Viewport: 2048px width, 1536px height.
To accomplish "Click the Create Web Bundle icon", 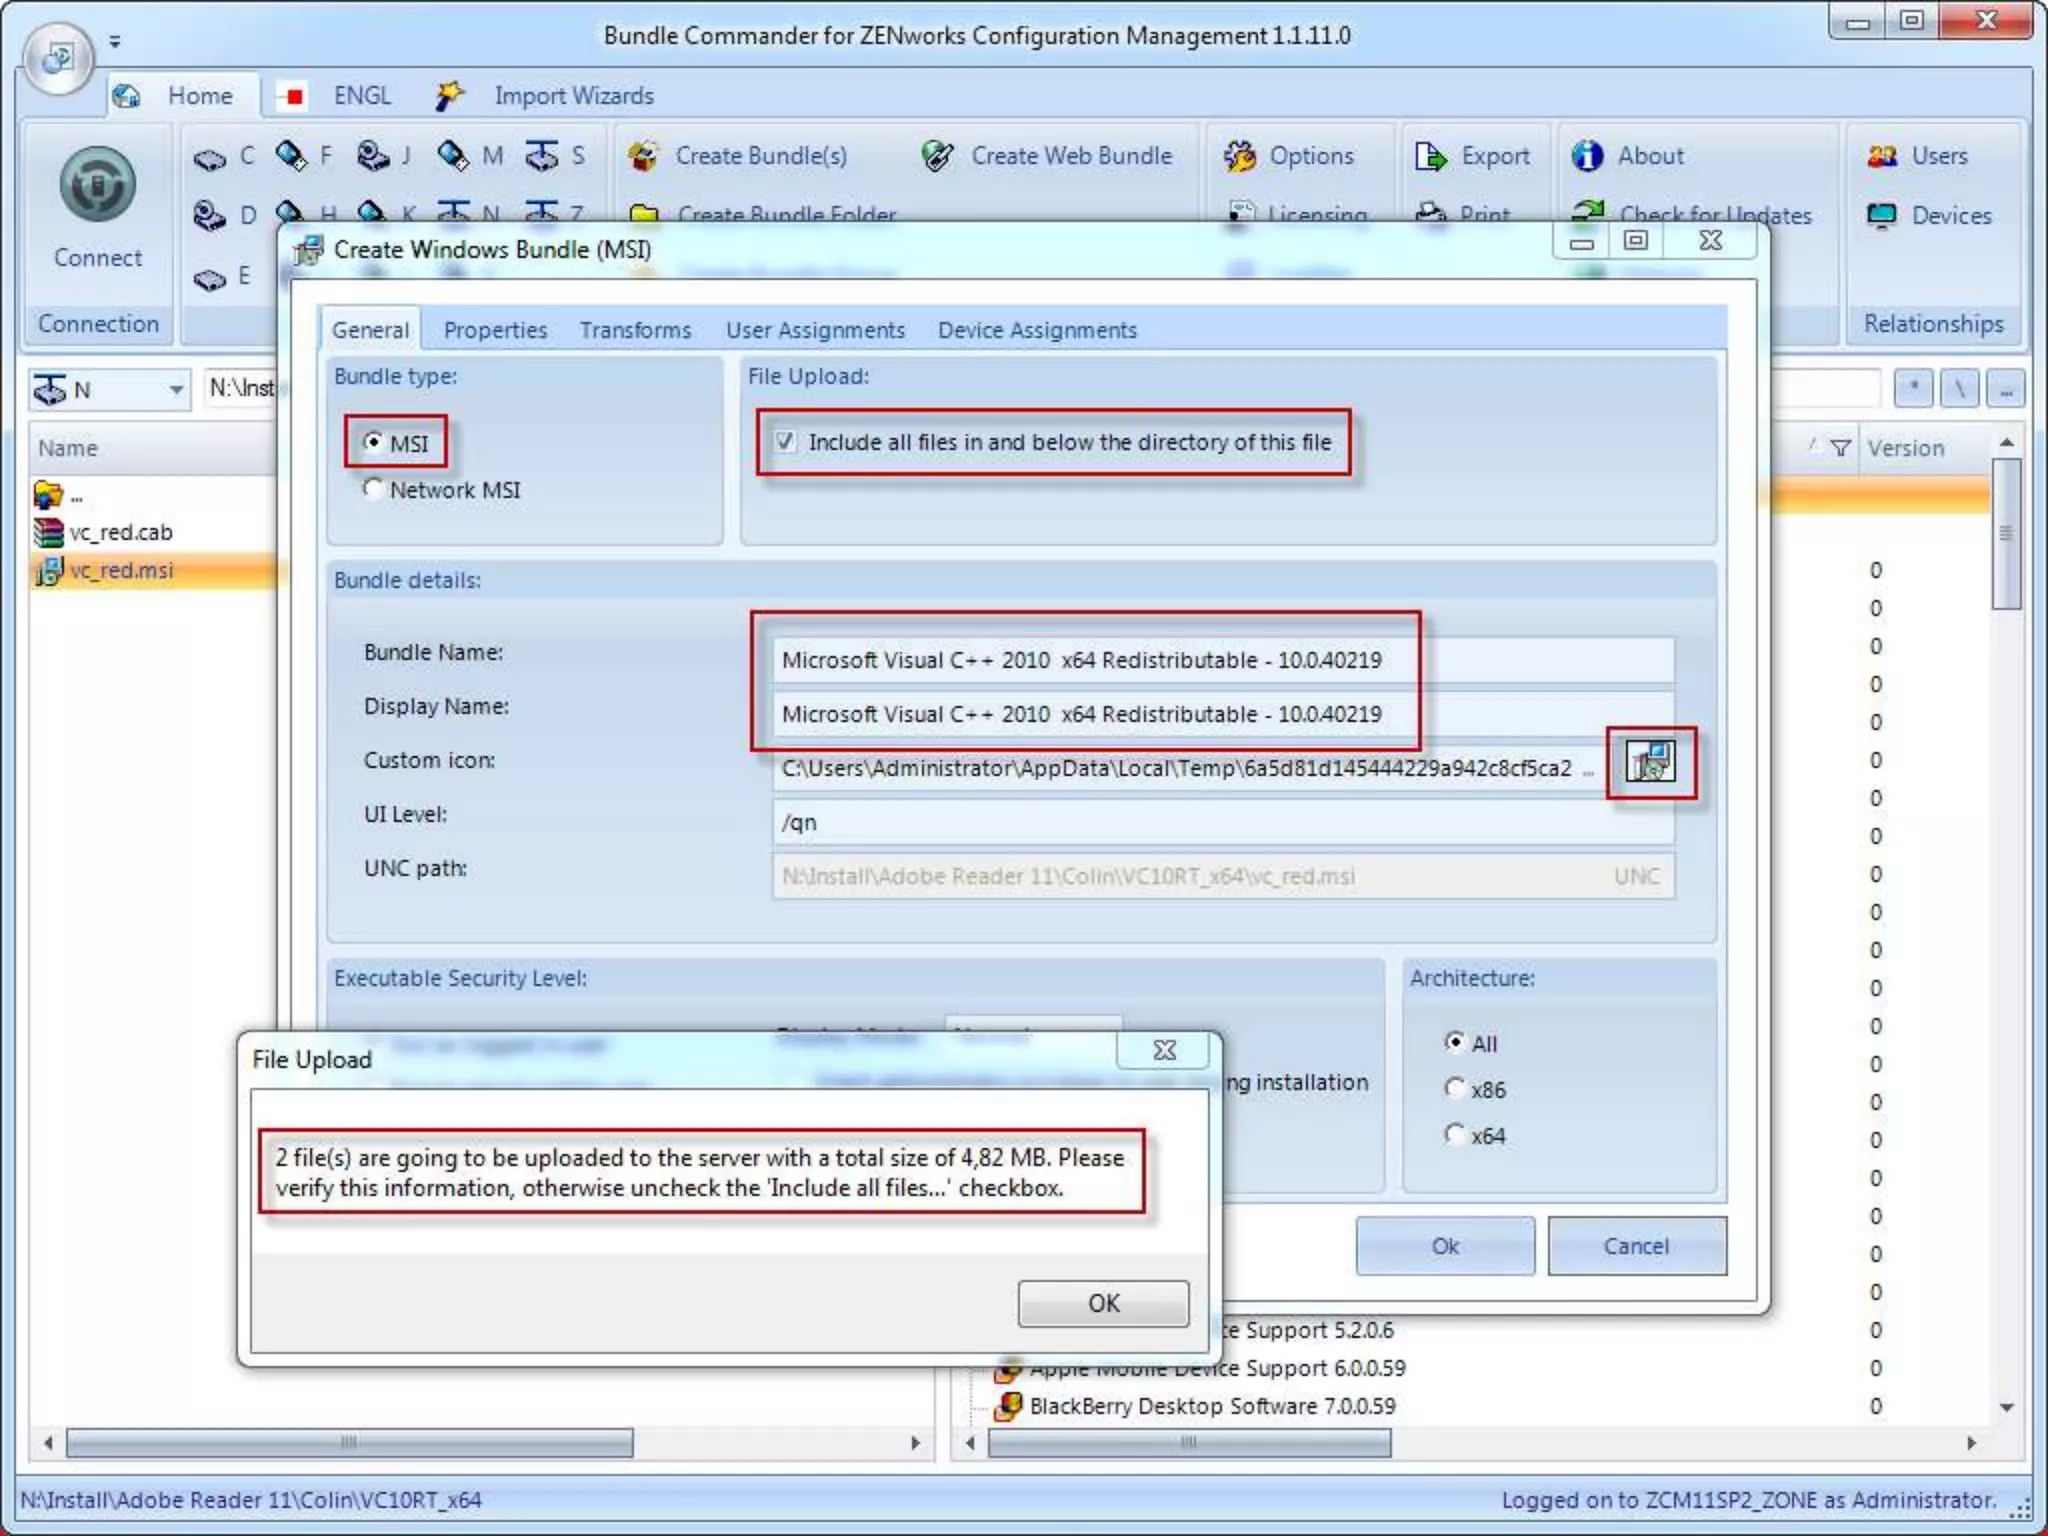I will (x=937, y=156).
